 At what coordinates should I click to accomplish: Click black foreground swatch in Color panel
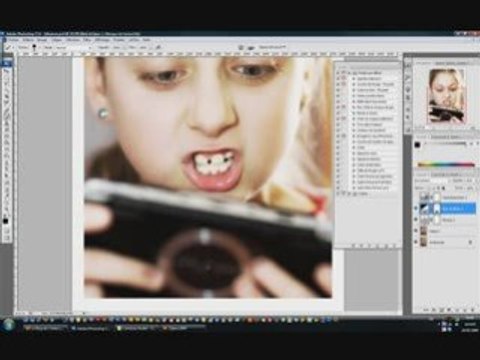(417, 144)
